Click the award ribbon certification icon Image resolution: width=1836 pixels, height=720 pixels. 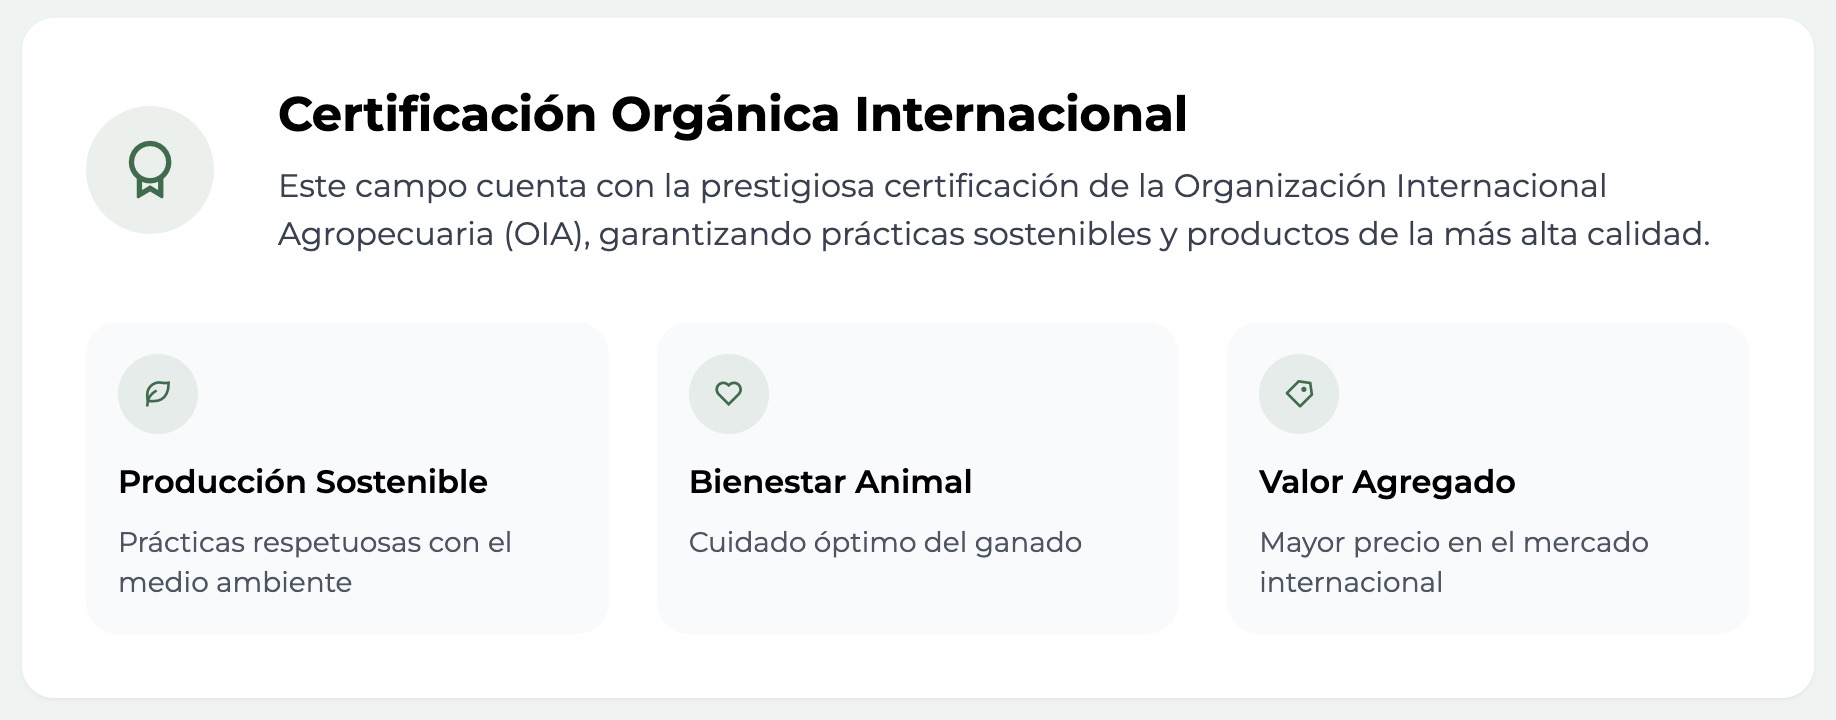coord(150,170)
